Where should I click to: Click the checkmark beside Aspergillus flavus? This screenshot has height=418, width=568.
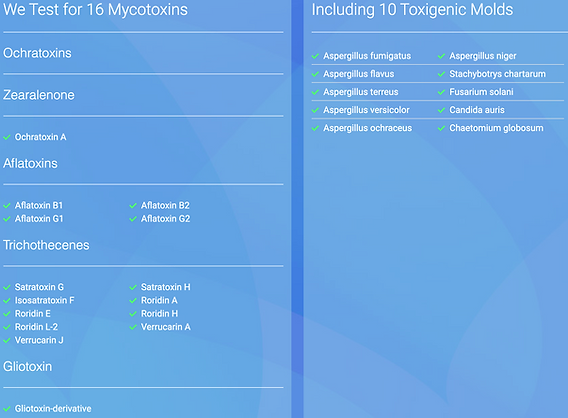[315, 74]
